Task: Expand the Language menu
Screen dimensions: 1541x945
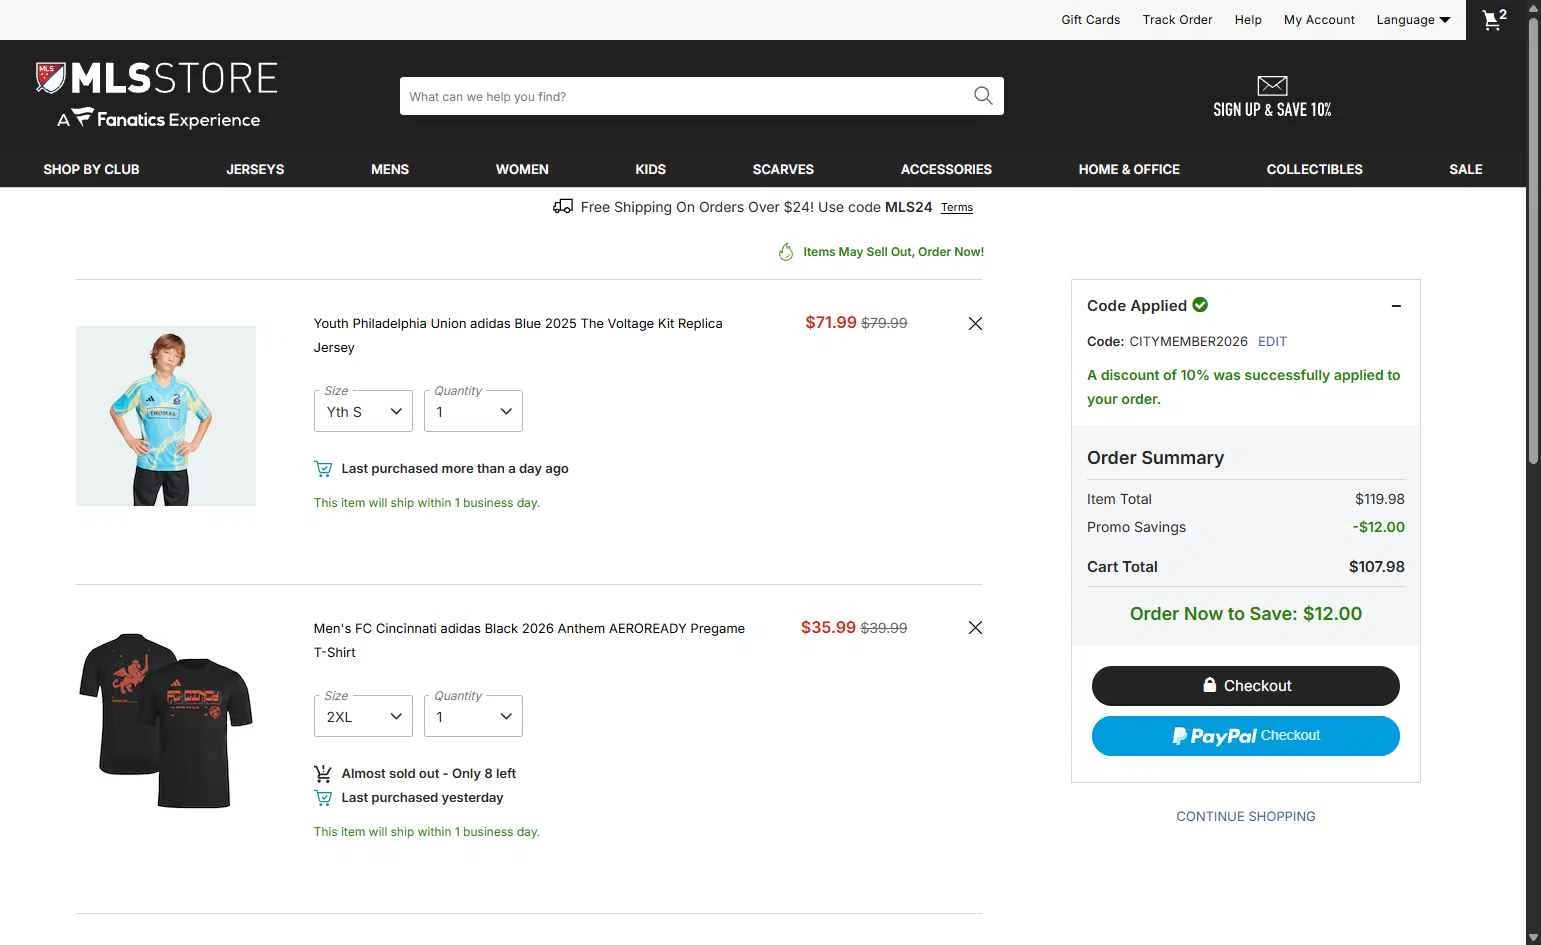Action: tap(1413, 20)
